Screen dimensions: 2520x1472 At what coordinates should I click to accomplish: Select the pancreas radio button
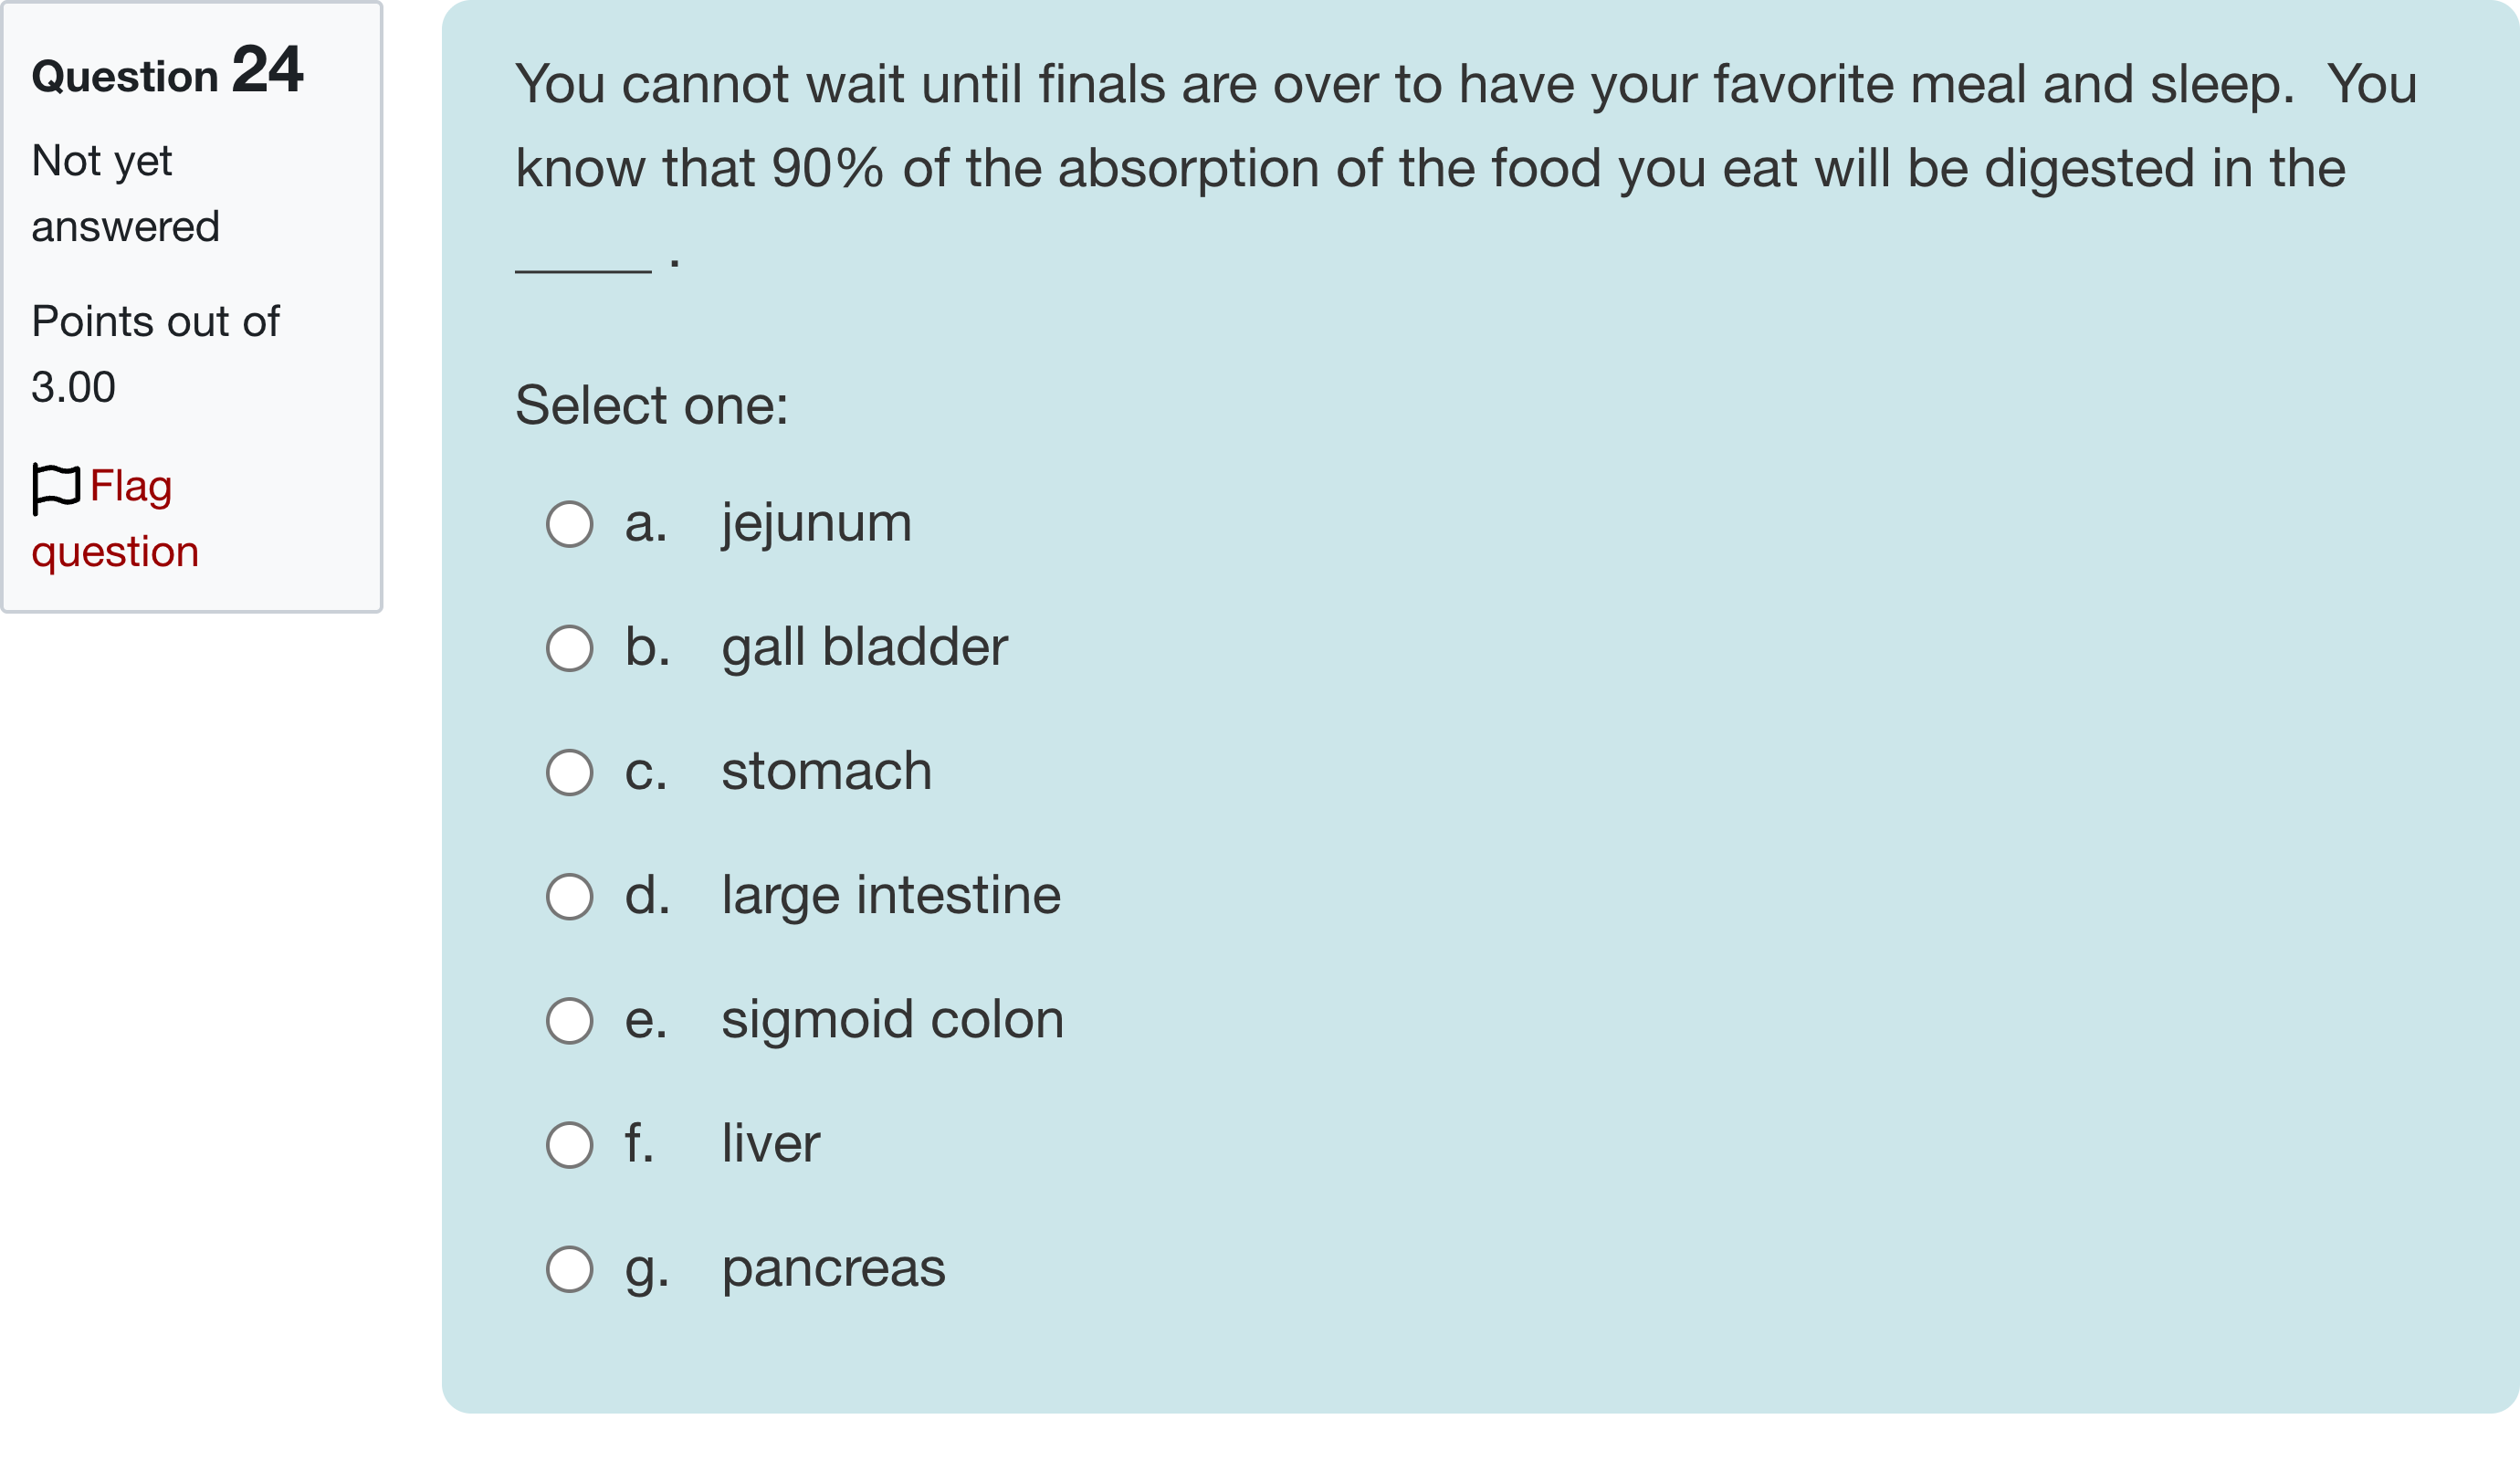tap(569, 1269)
